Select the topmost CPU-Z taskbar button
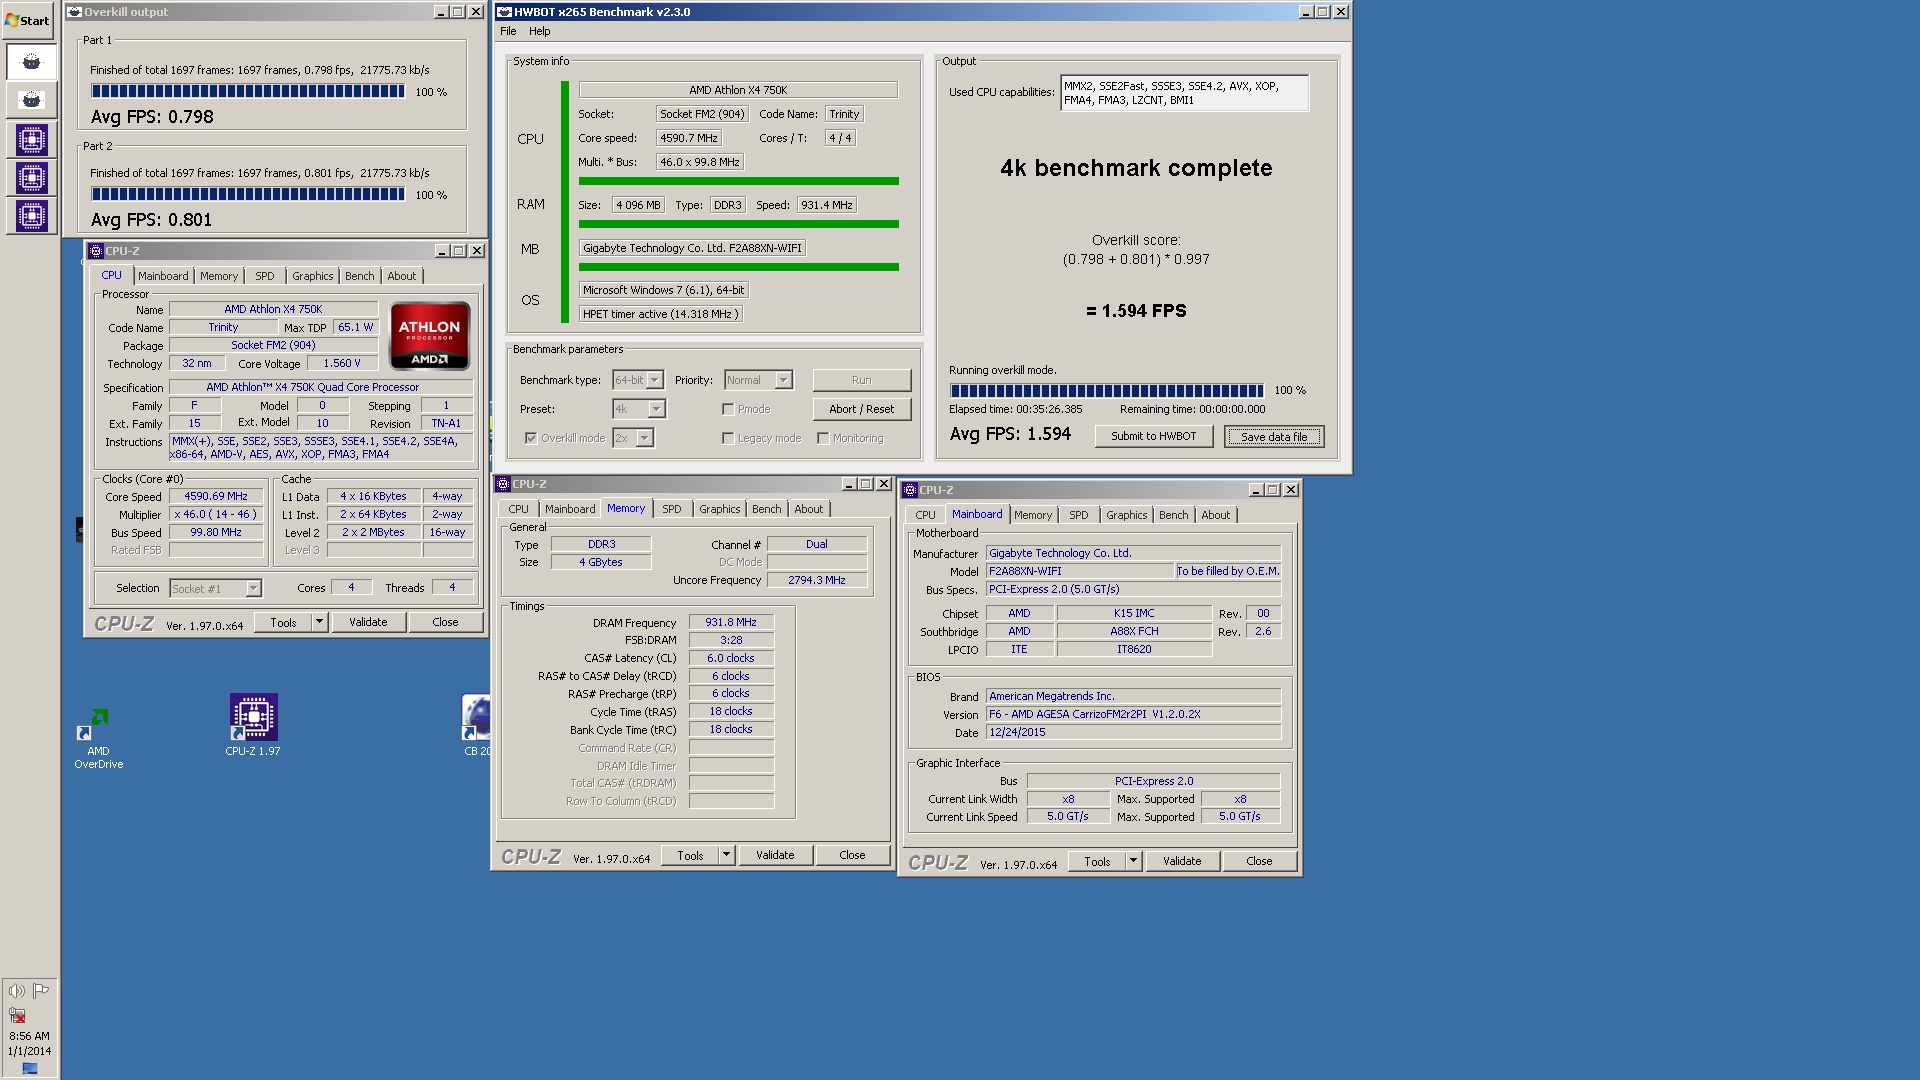This screenshot has height=1080, width=1920. point(31,140)
